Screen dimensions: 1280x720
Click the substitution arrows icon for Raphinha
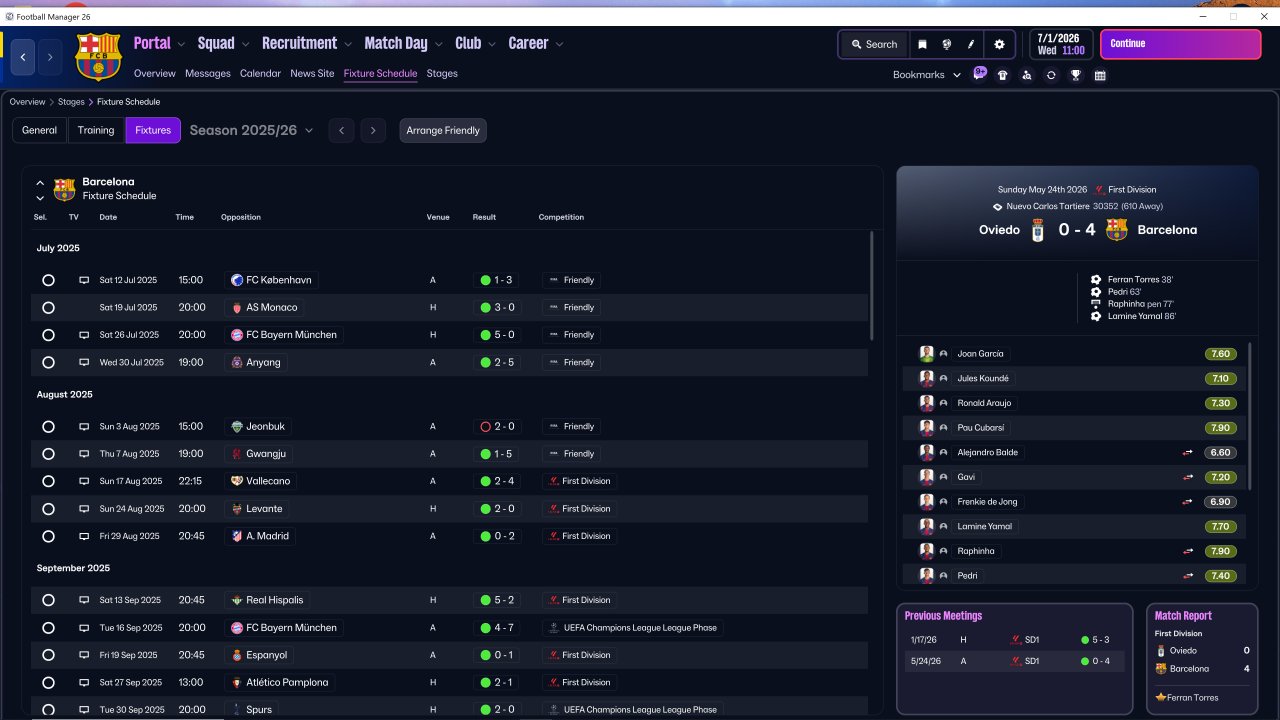[1188, 551]
